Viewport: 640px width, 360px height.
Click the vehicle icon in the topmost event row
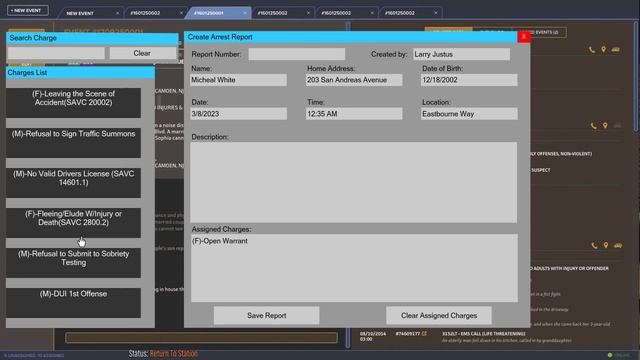[616, 50]
